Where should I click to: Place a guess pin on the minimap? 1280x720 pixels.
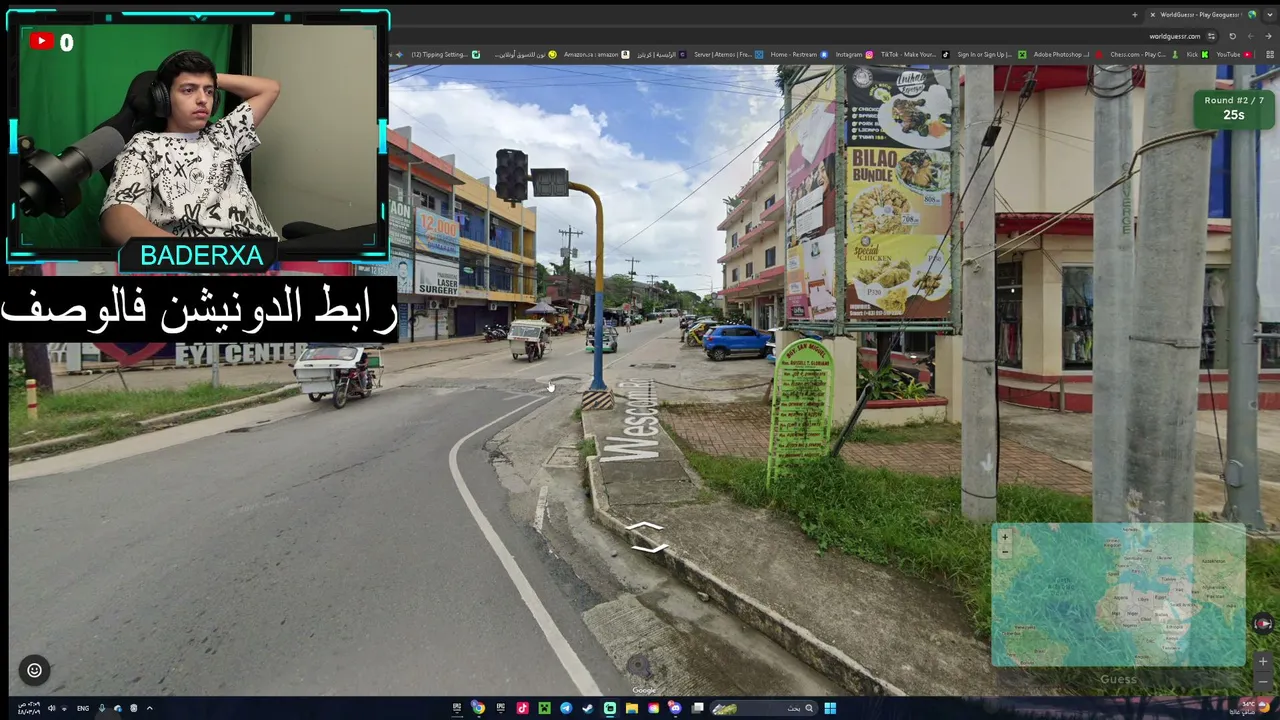[x=1118, y=594]
